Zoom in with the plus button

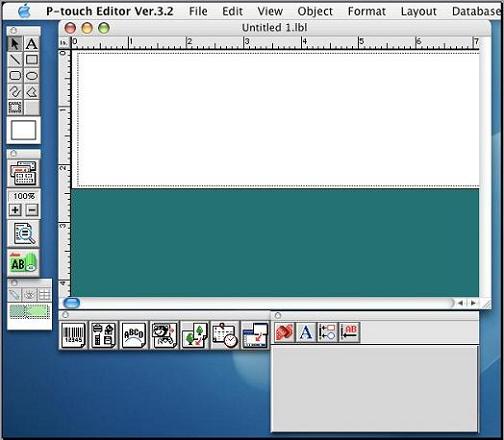(x=15, y=210)
